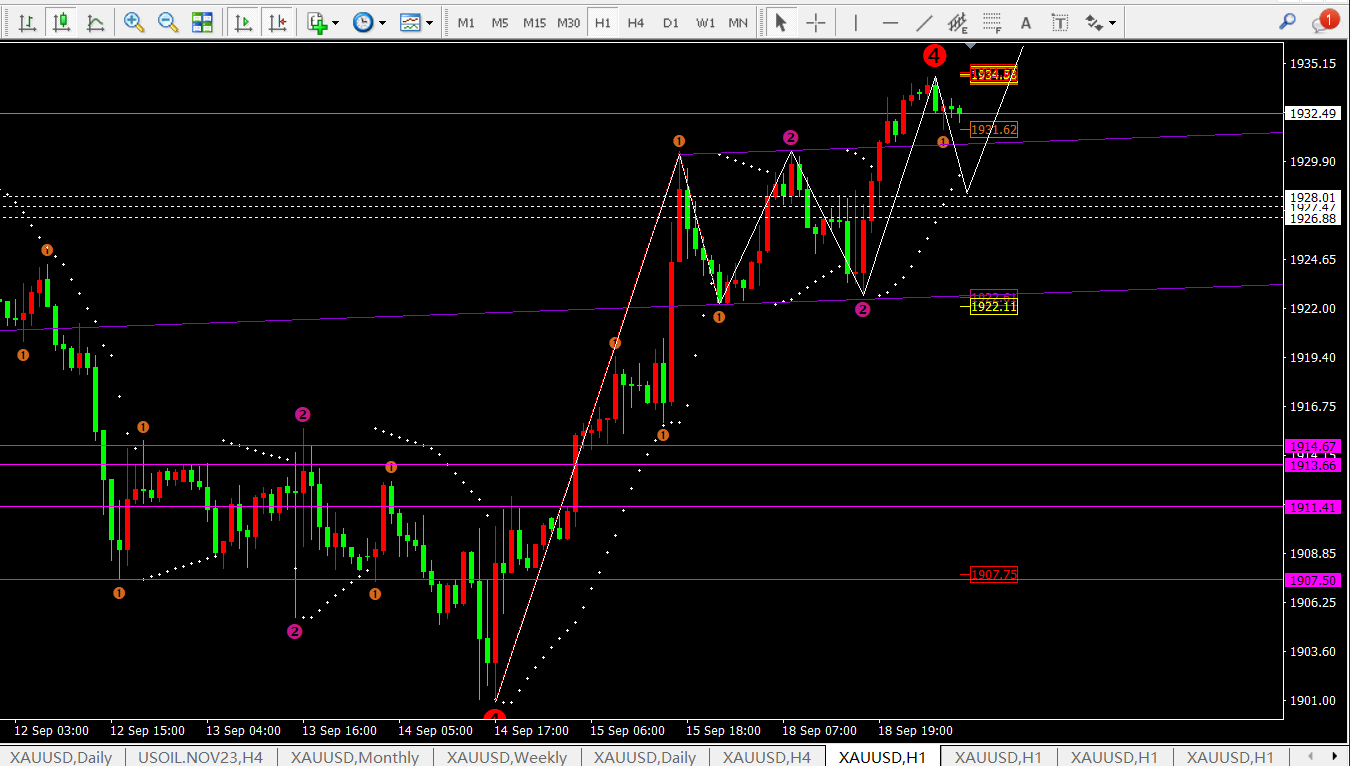This screenshot has width=1350, height=766.
Task: Open the chat notifications bubble
Action: pyautogui.click(x=1323, y=22)
